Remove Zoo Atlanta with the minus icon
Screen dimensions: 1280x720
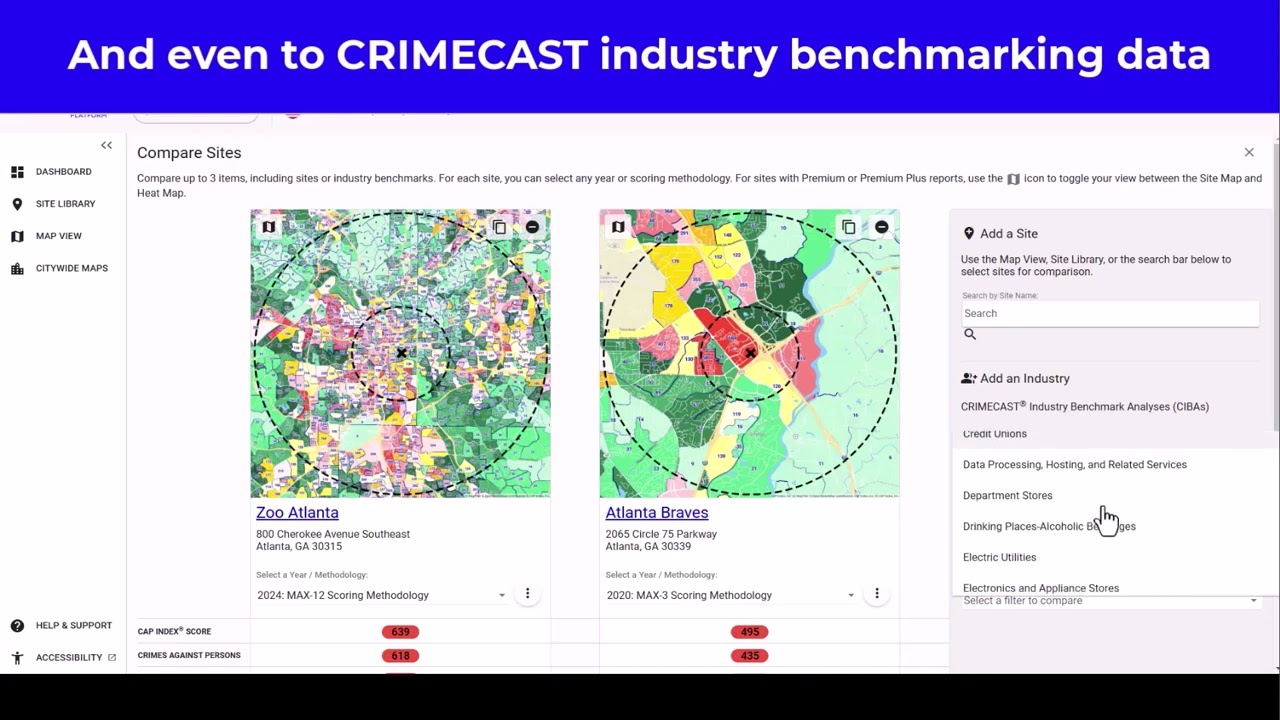click(x=532, y=227)
